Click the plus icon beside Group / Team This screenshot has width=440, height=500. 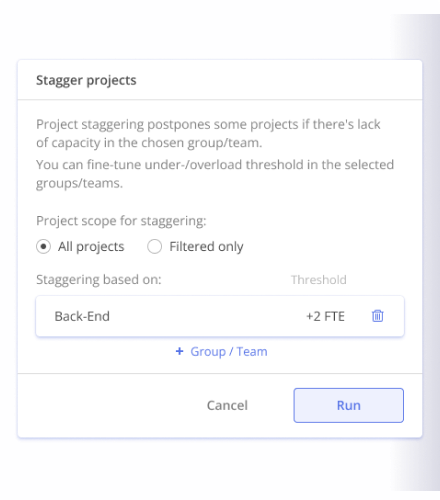point(179,351)
